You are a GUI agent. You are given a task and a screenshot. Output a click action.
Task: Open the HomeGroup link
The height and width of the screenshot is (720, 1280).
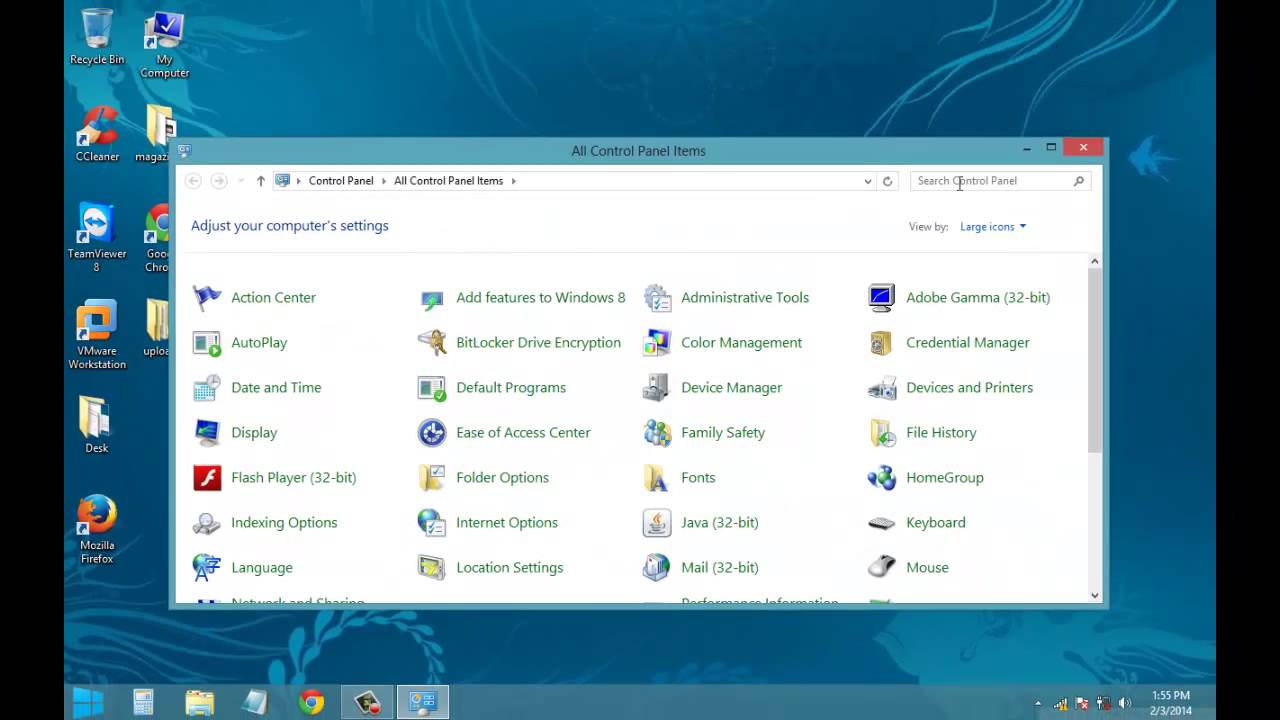coord(945,477)
